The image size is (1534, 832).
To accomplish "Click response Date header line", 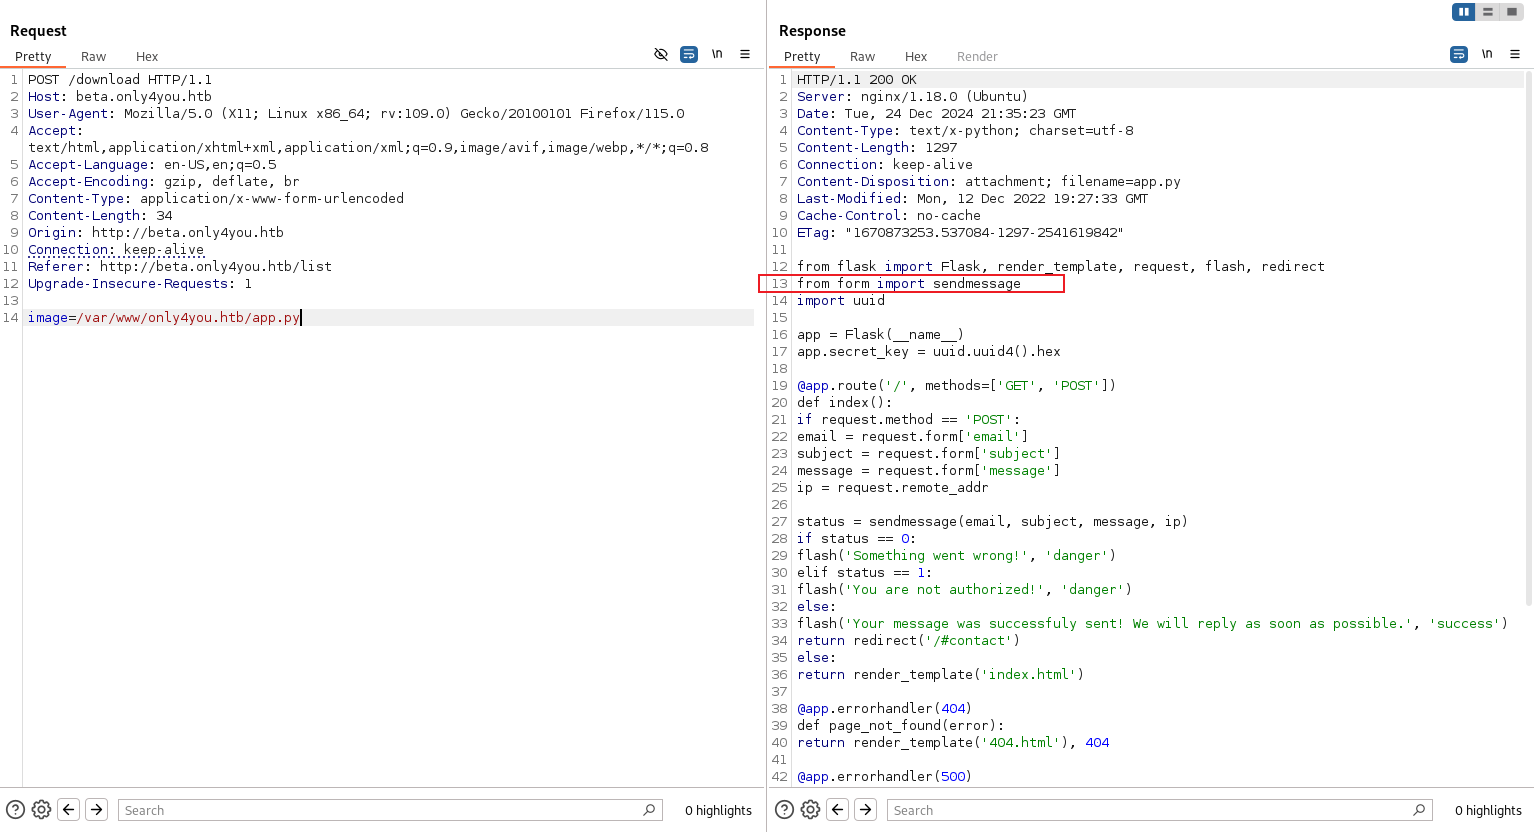I will click(x=937, y=113).
